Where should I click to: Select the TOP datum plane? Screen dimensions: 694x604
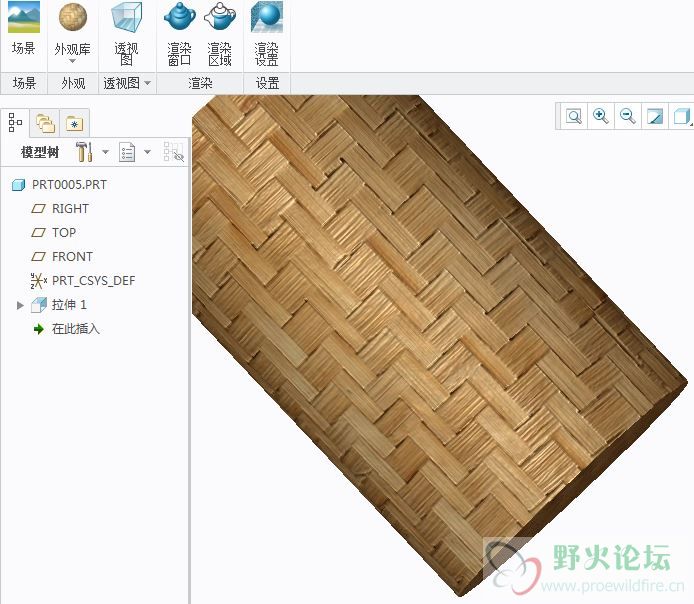point(64,232)
